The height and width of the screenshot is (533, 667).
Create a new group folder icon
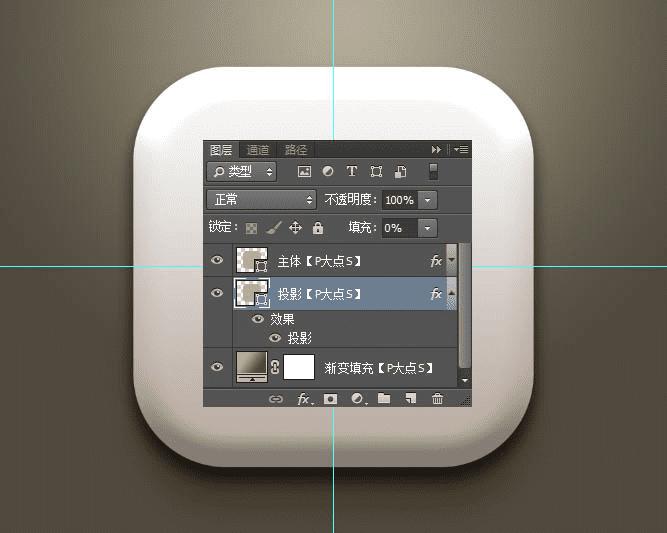384,398
